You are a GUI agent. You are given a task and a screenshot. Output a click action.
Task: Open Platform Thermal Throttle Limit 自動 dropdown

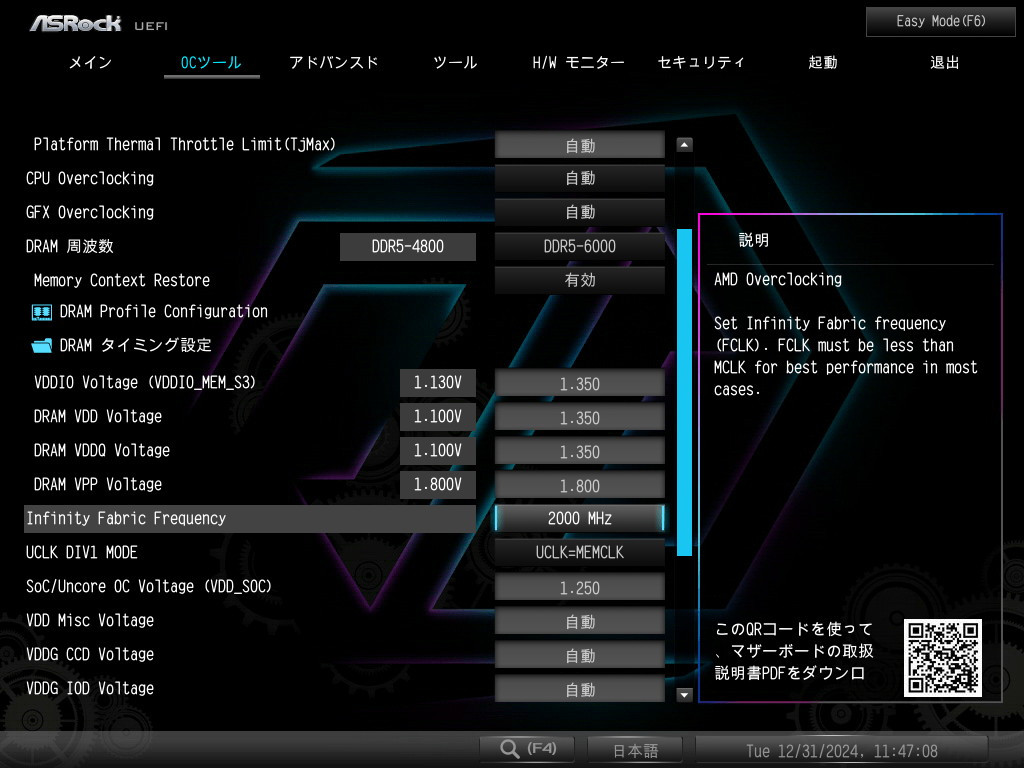(x=580, y=145)
